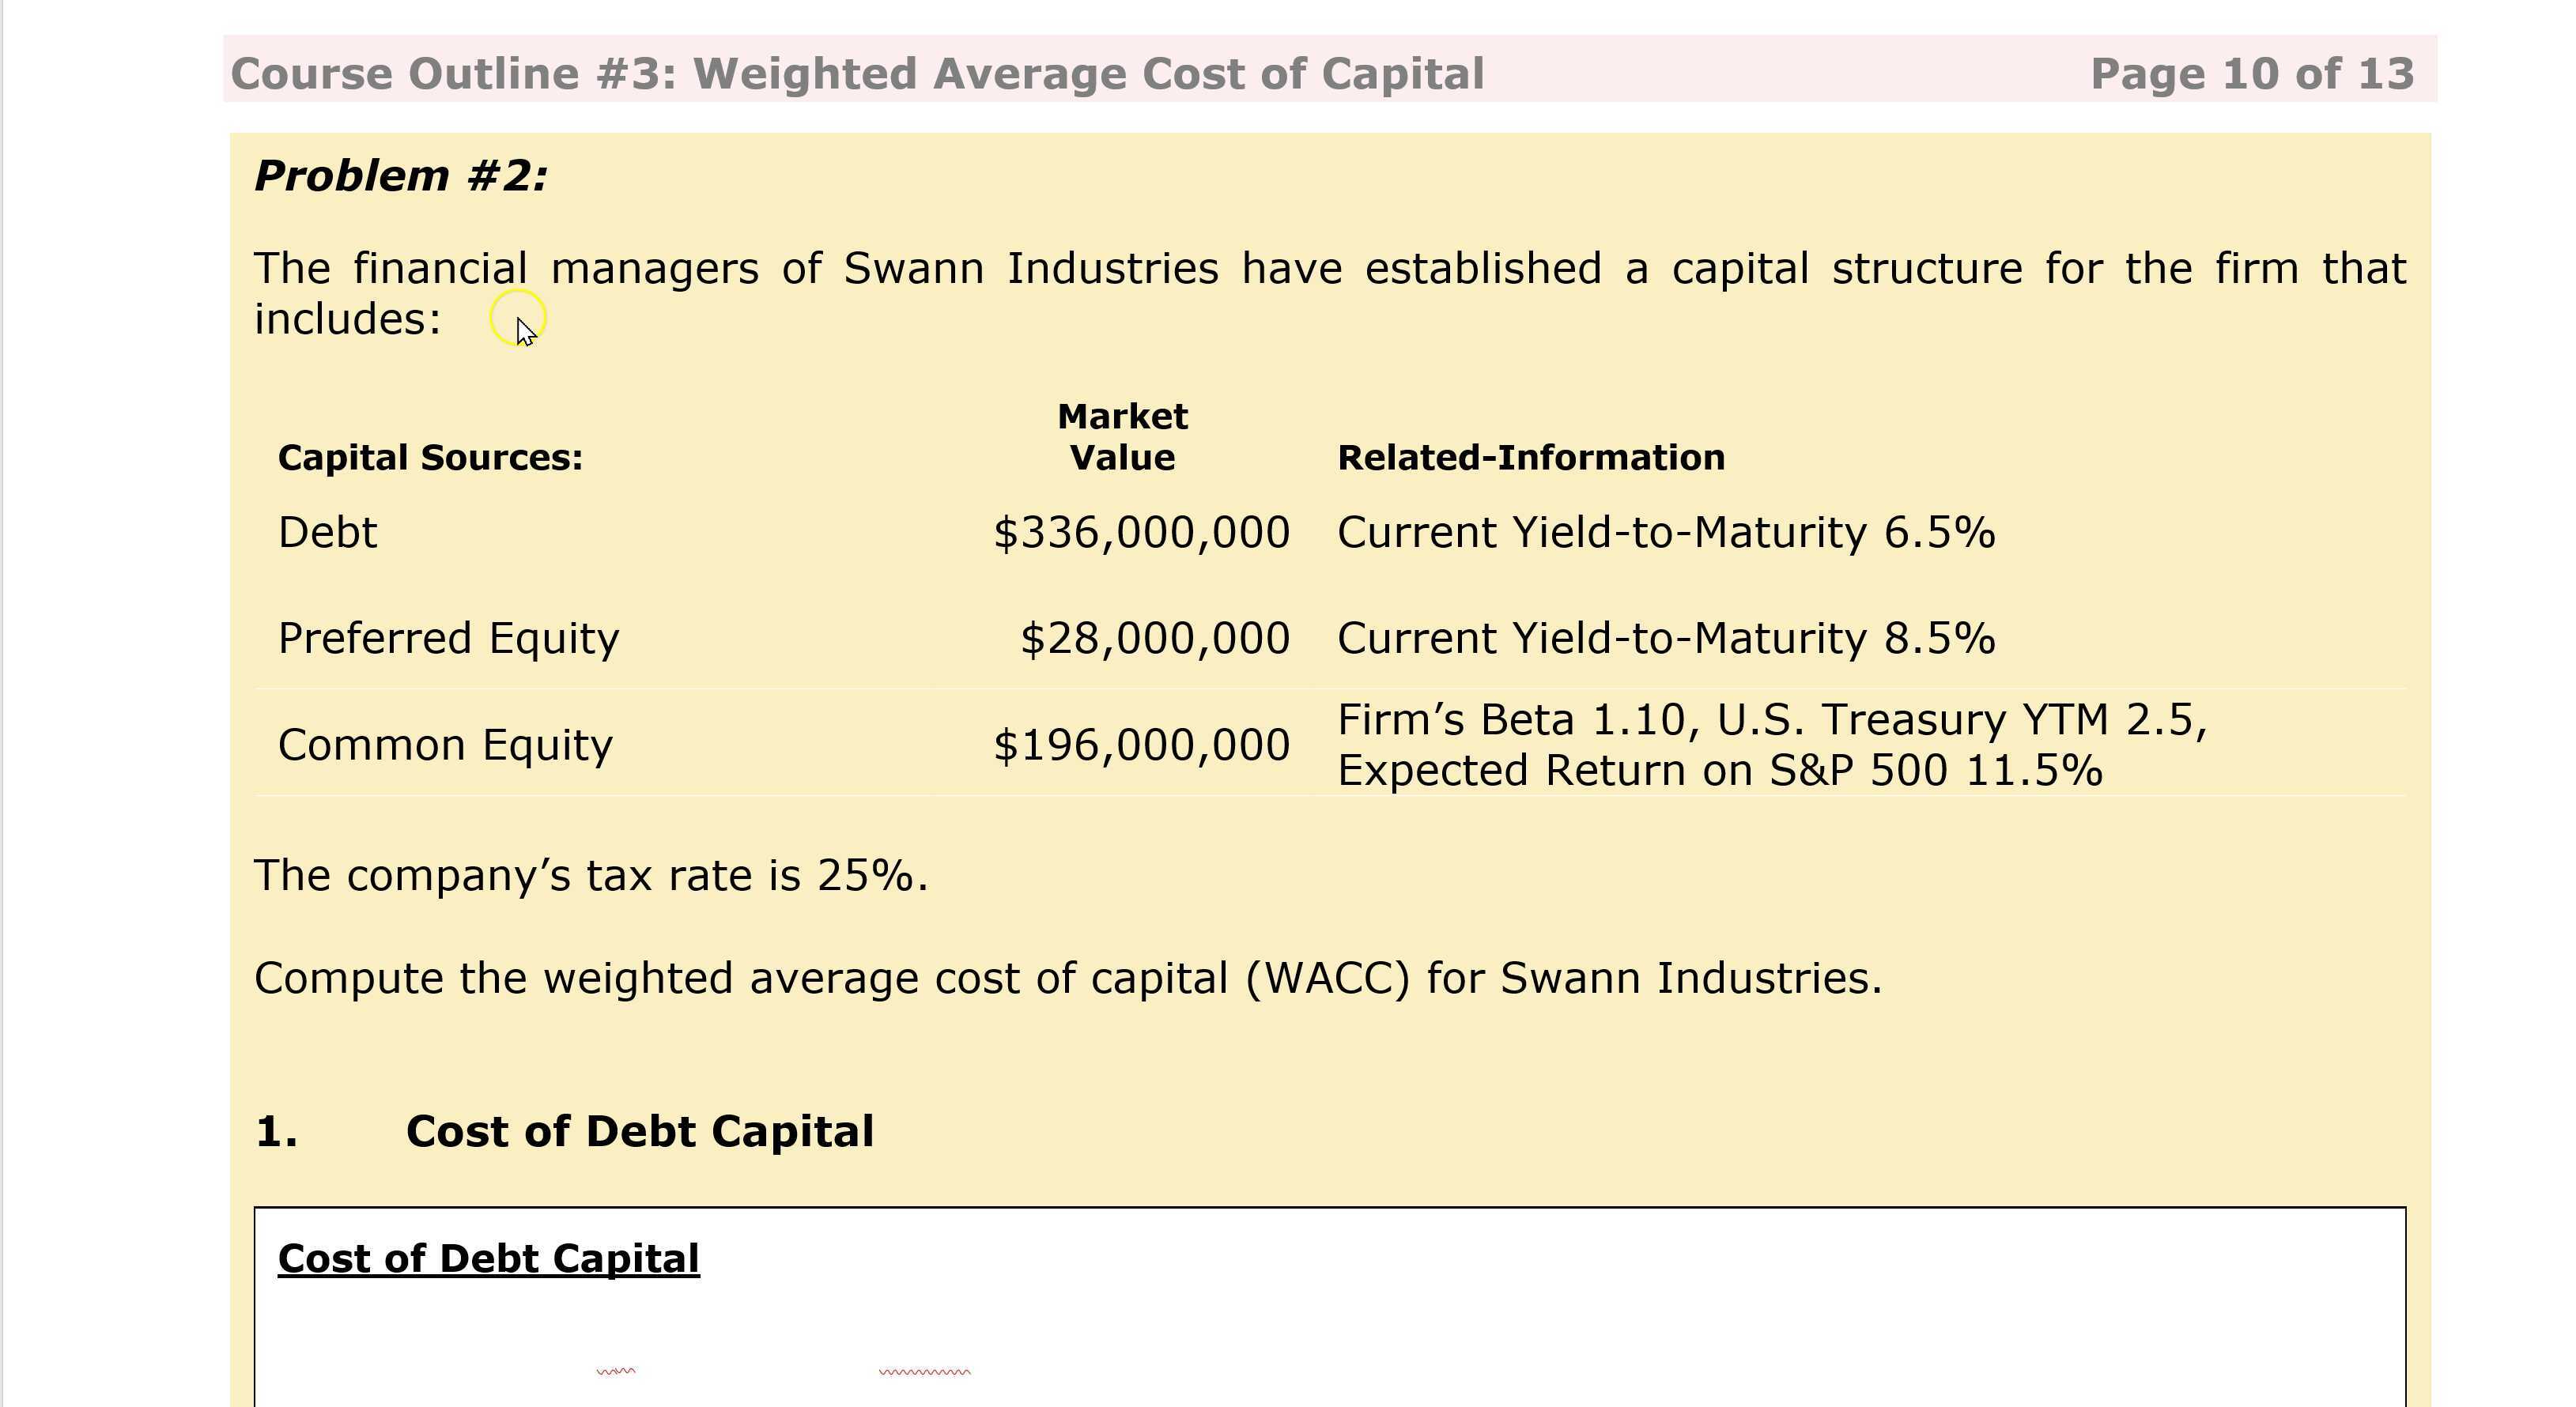
Task: Click the company tax rate 25% sentence
Action: [x=591, y=876]
